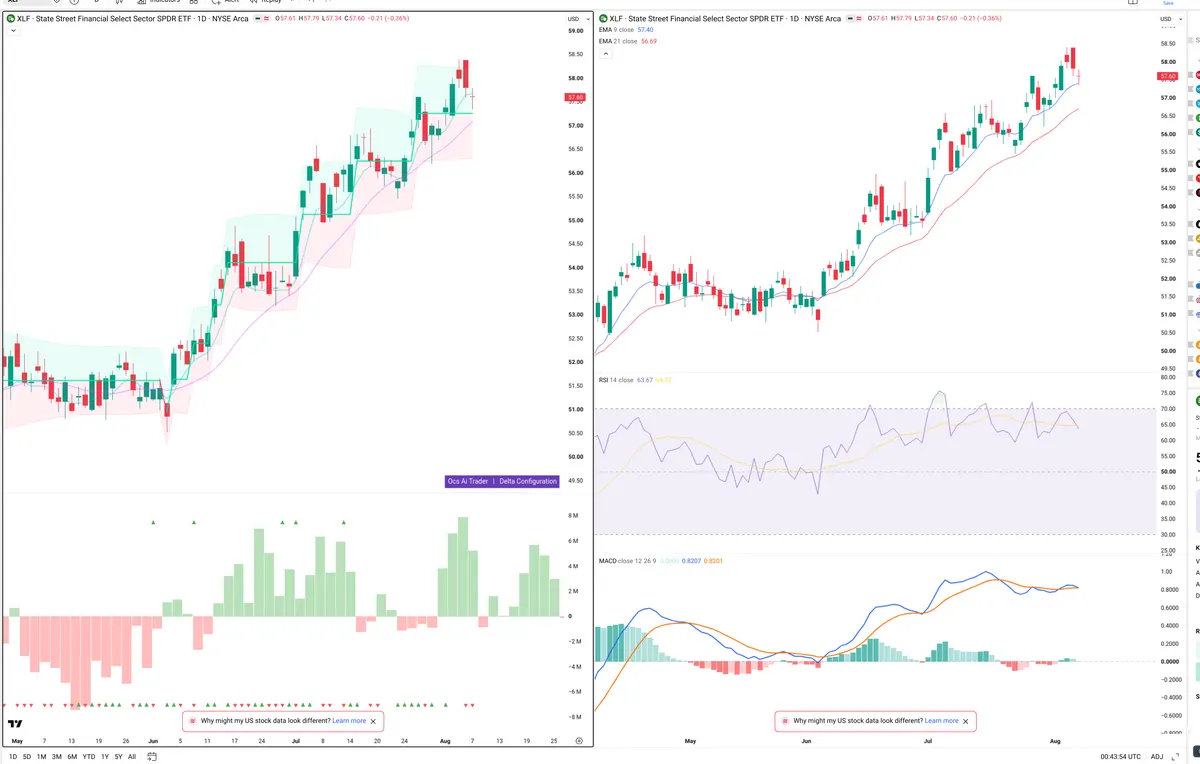
Task: Click the 8 M volume delta axis label
Action: click(x=573, y=516)
